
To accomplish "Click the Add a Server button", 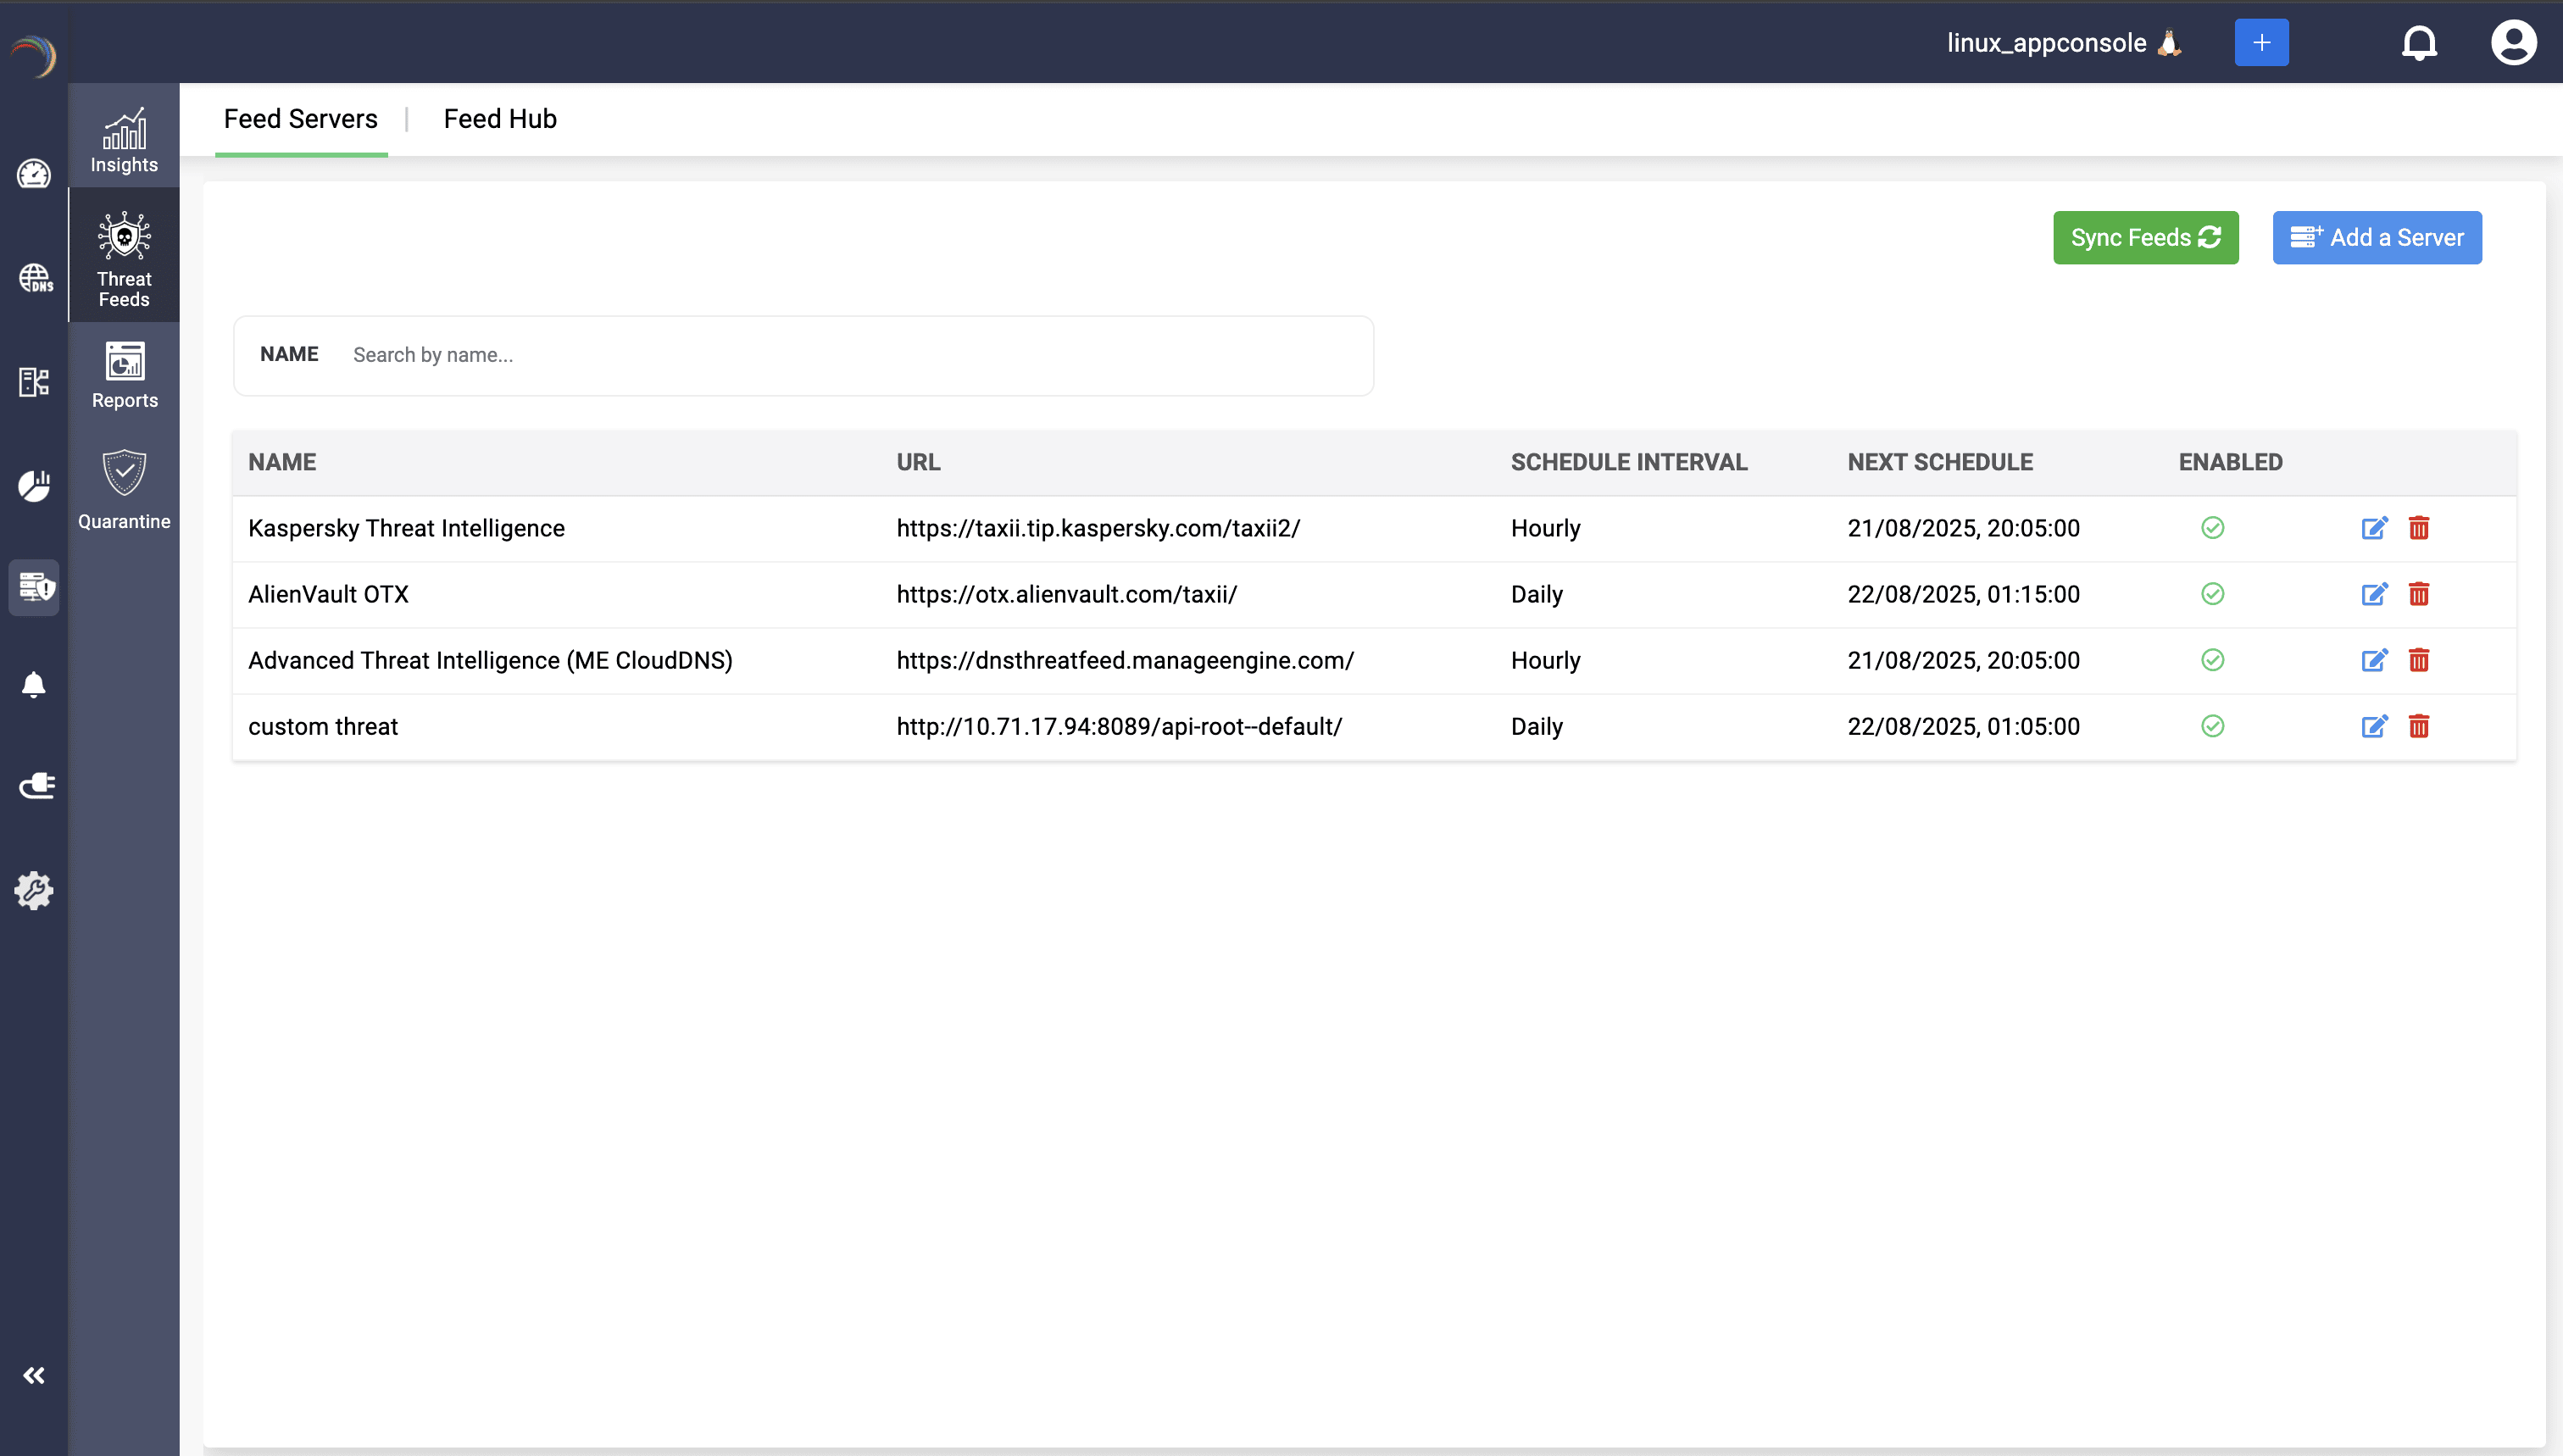I will click(x=2377, y=237).
